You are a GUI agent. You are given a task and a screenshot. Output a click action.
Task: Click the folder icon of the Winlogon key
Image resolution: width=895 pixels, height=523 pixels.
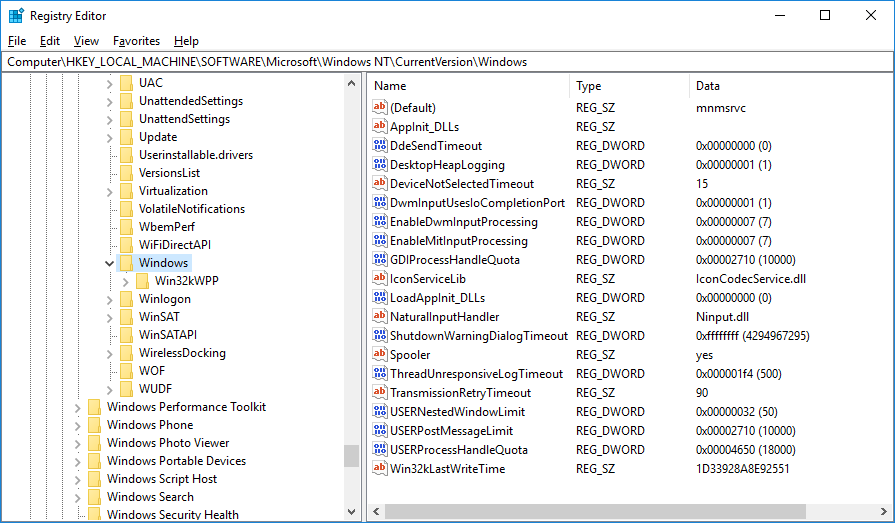(127, 299)
